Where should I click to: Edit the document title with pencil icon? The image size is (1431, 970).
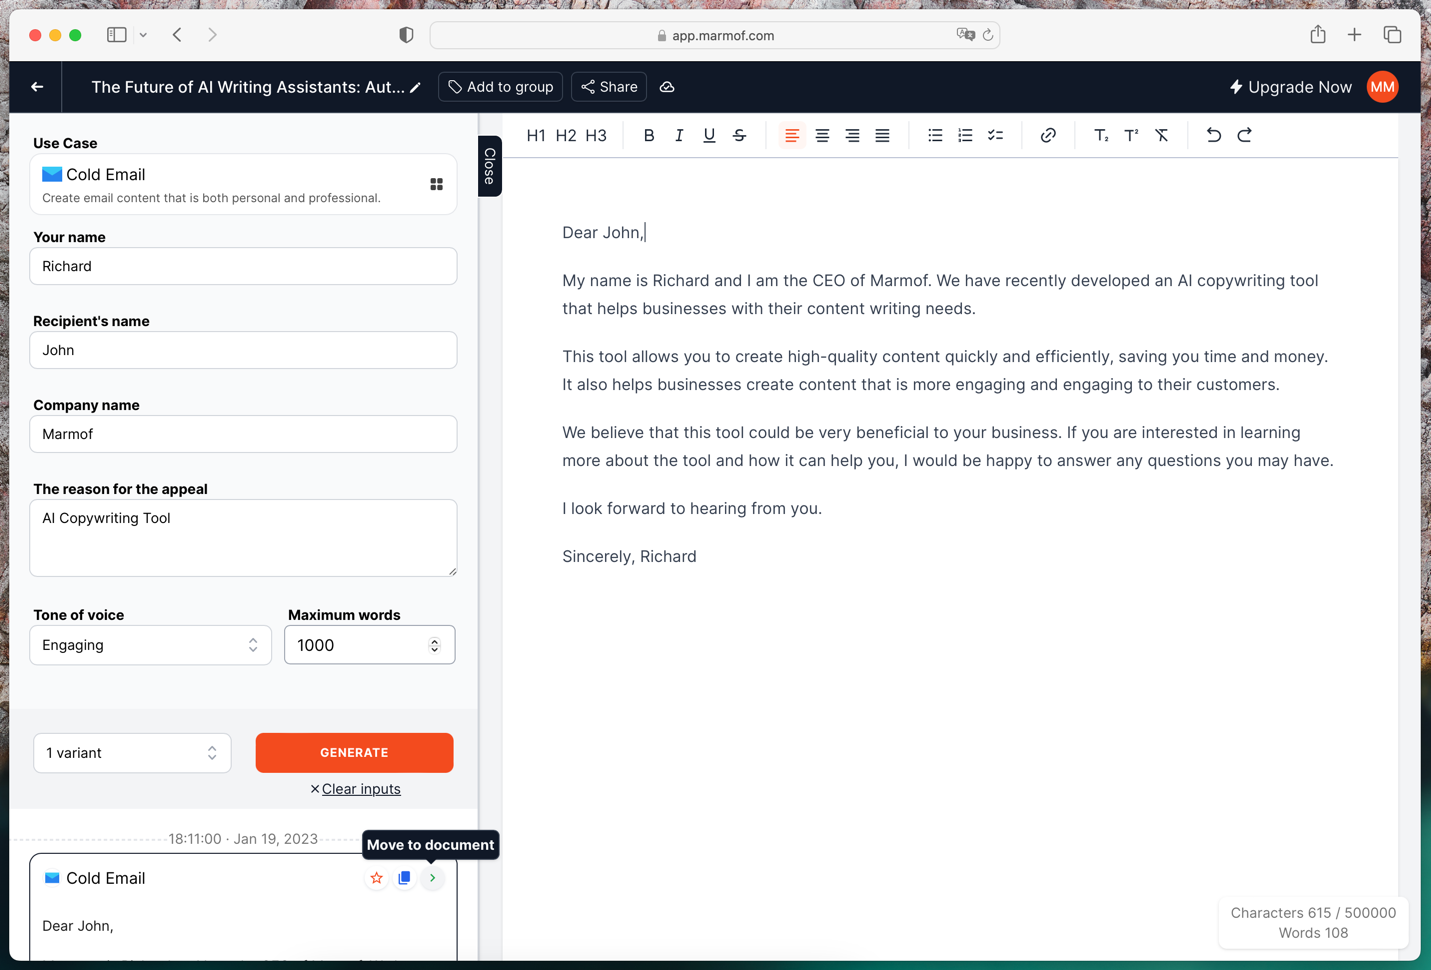pos(415,88)
